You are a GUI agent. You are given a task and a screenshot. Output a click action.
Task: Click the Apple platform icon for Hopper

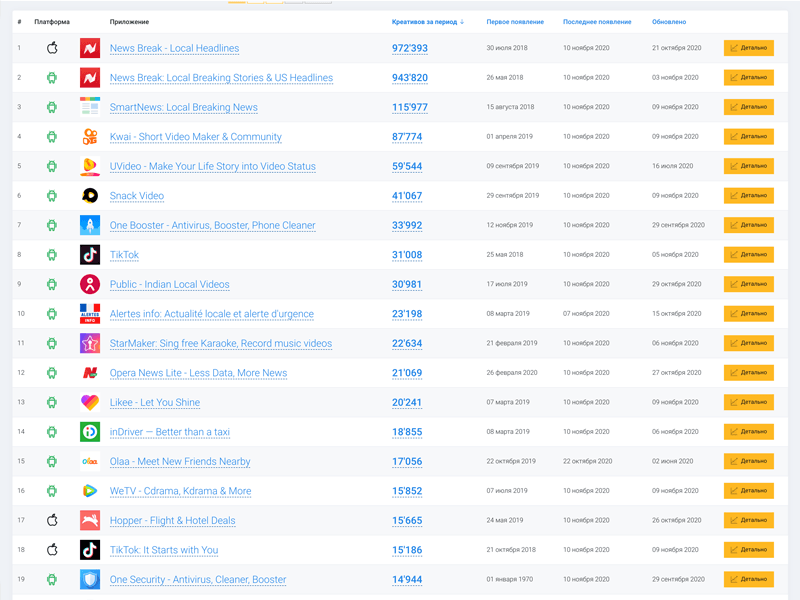coord(52,520)
